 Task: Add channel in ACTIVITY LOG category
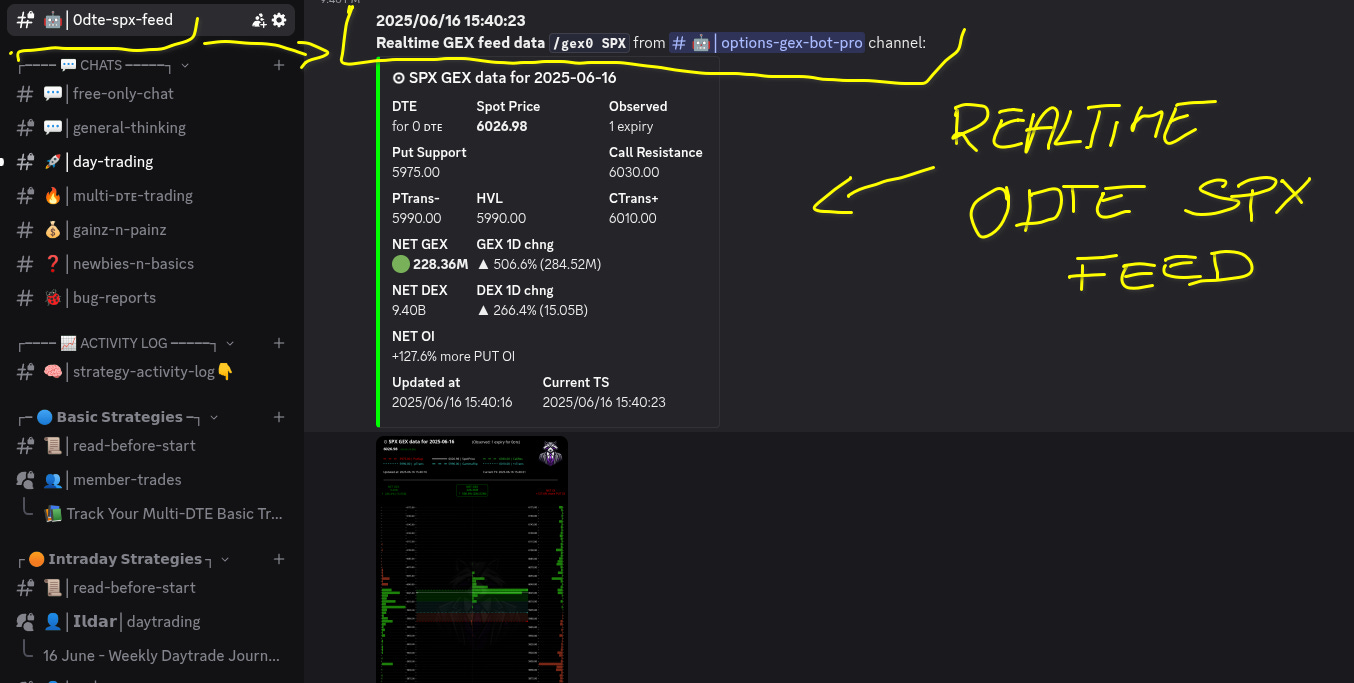point(279,343)
